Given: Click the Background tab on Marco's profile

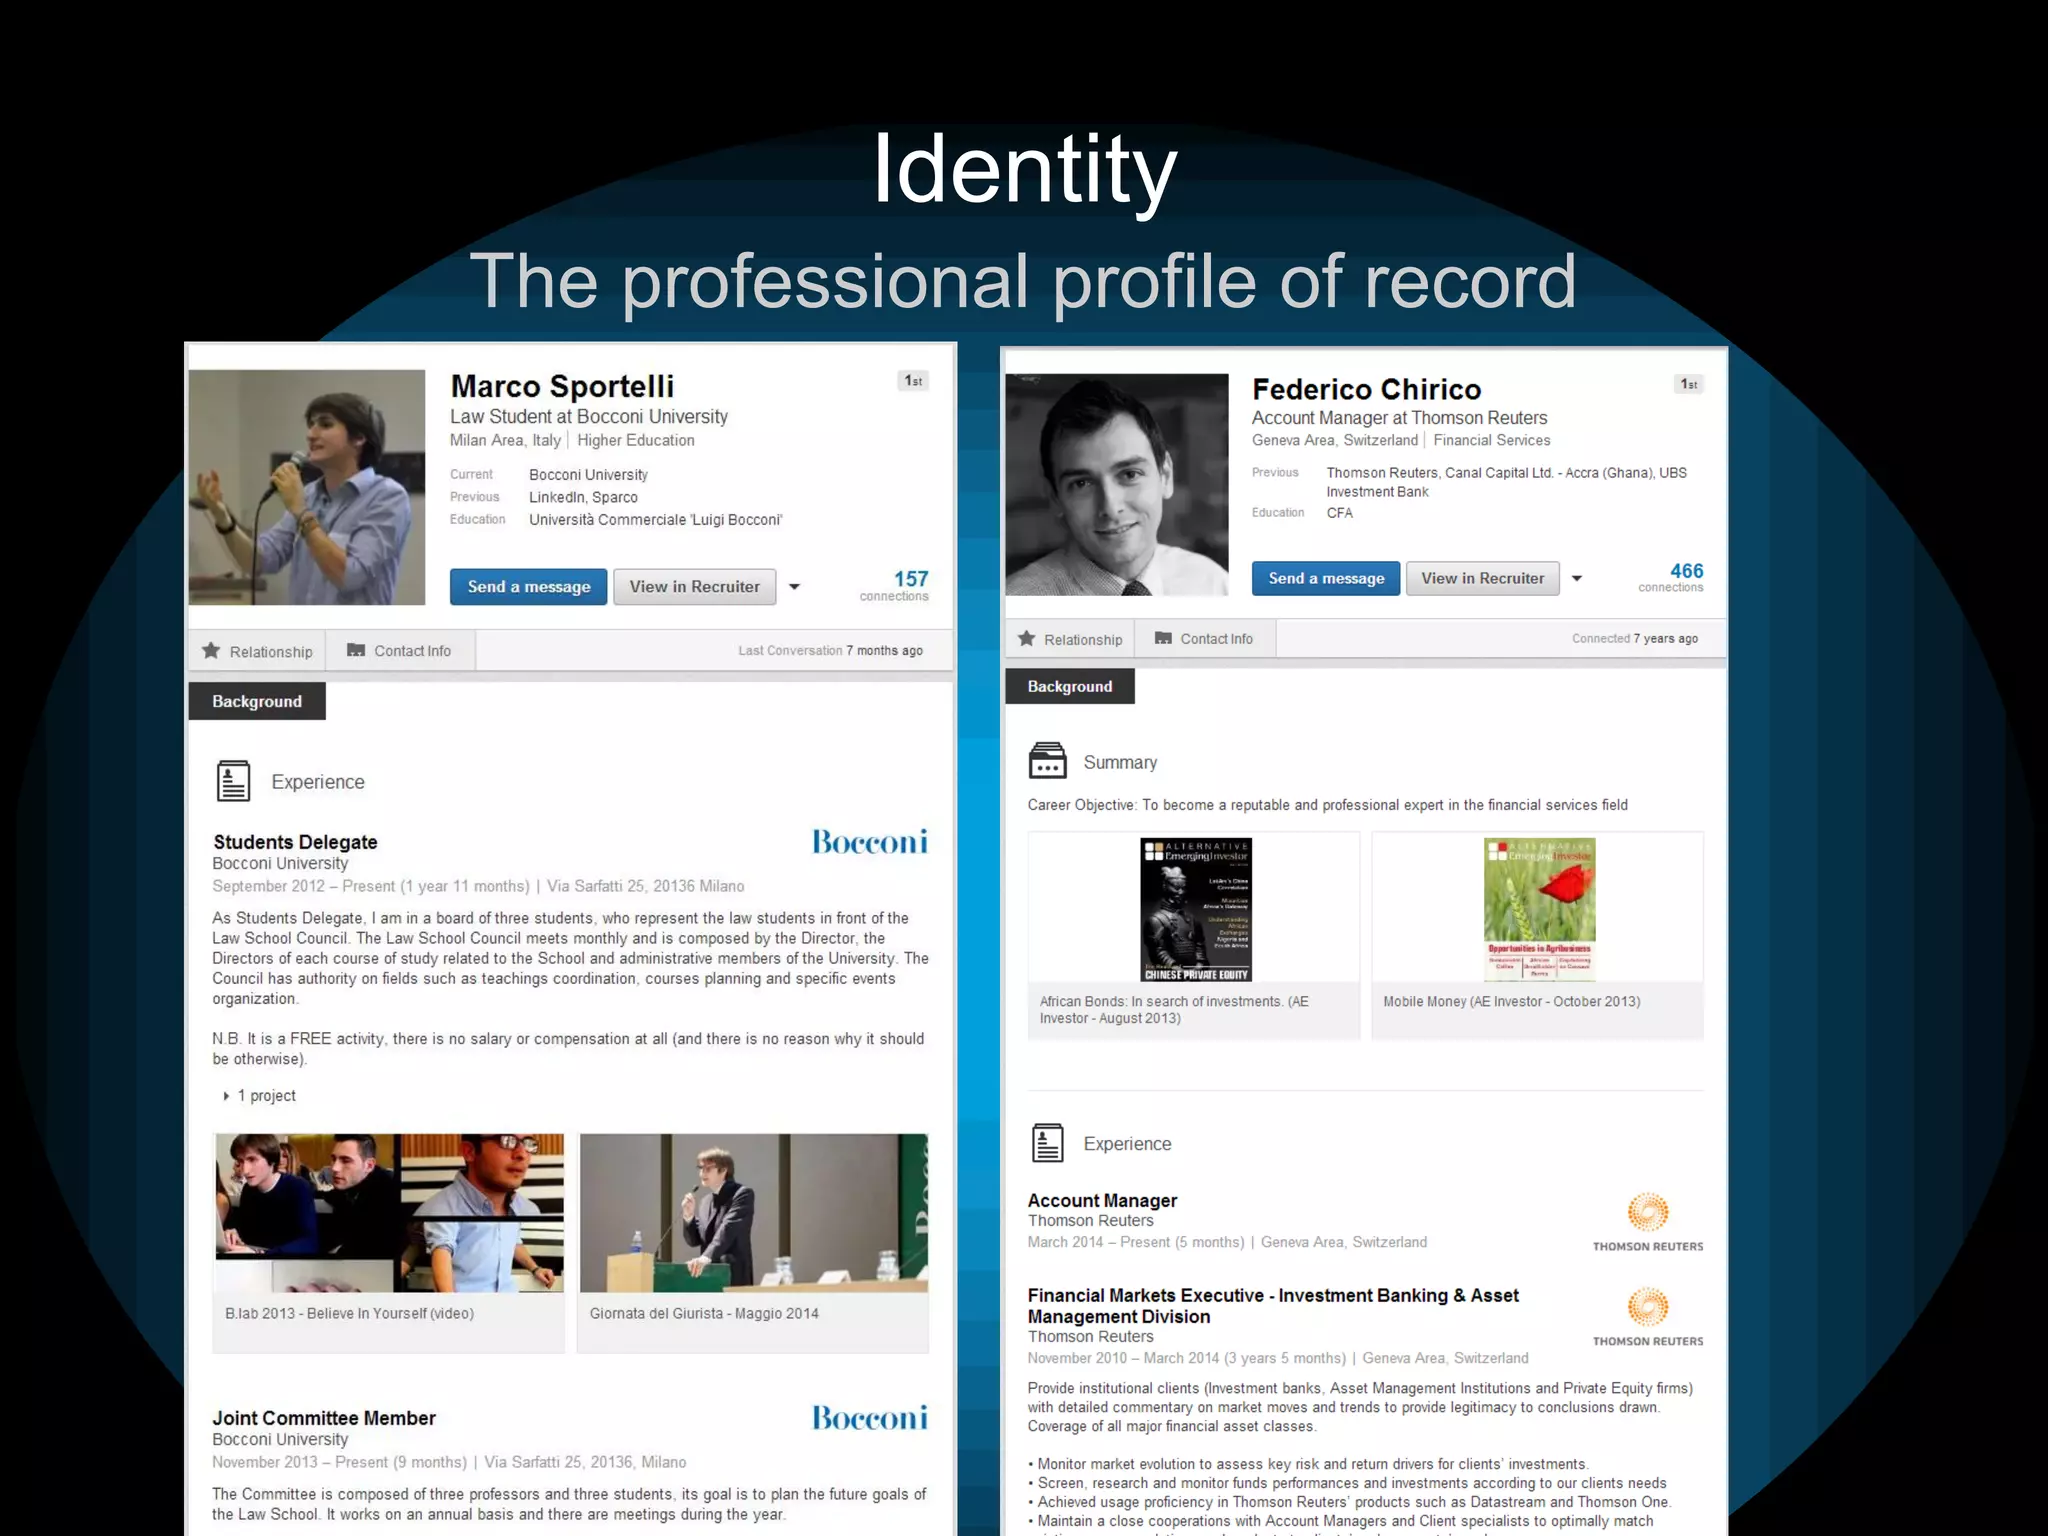Looking at the screenshot, I should pyautogui.click(x=257, y=701).
